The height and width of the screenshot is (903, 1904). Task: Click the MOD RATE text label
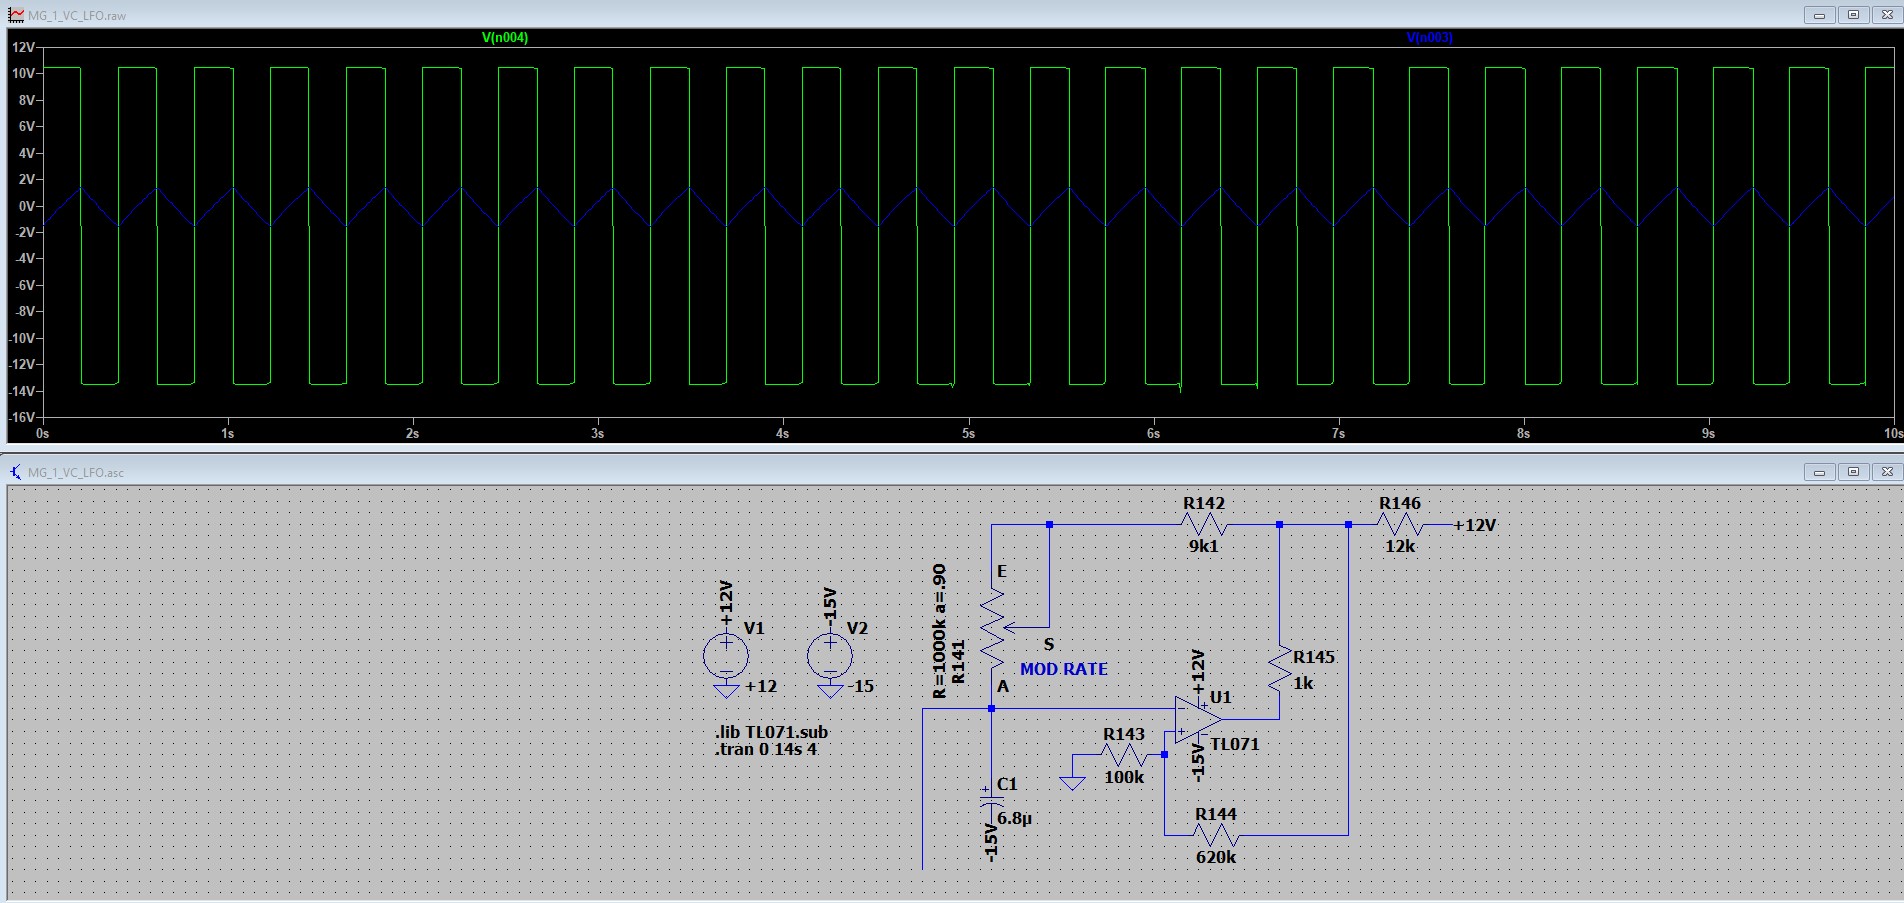pyautogui.click(x=1063, y=669)
